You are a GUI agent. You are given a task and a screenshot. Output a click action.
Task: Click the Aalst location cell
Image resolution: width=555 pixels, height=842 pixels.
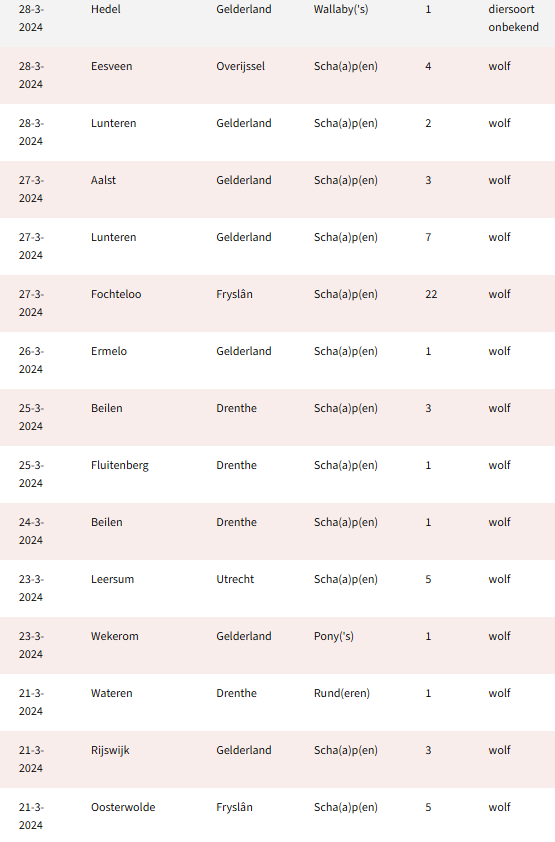(x=103, y=180)
